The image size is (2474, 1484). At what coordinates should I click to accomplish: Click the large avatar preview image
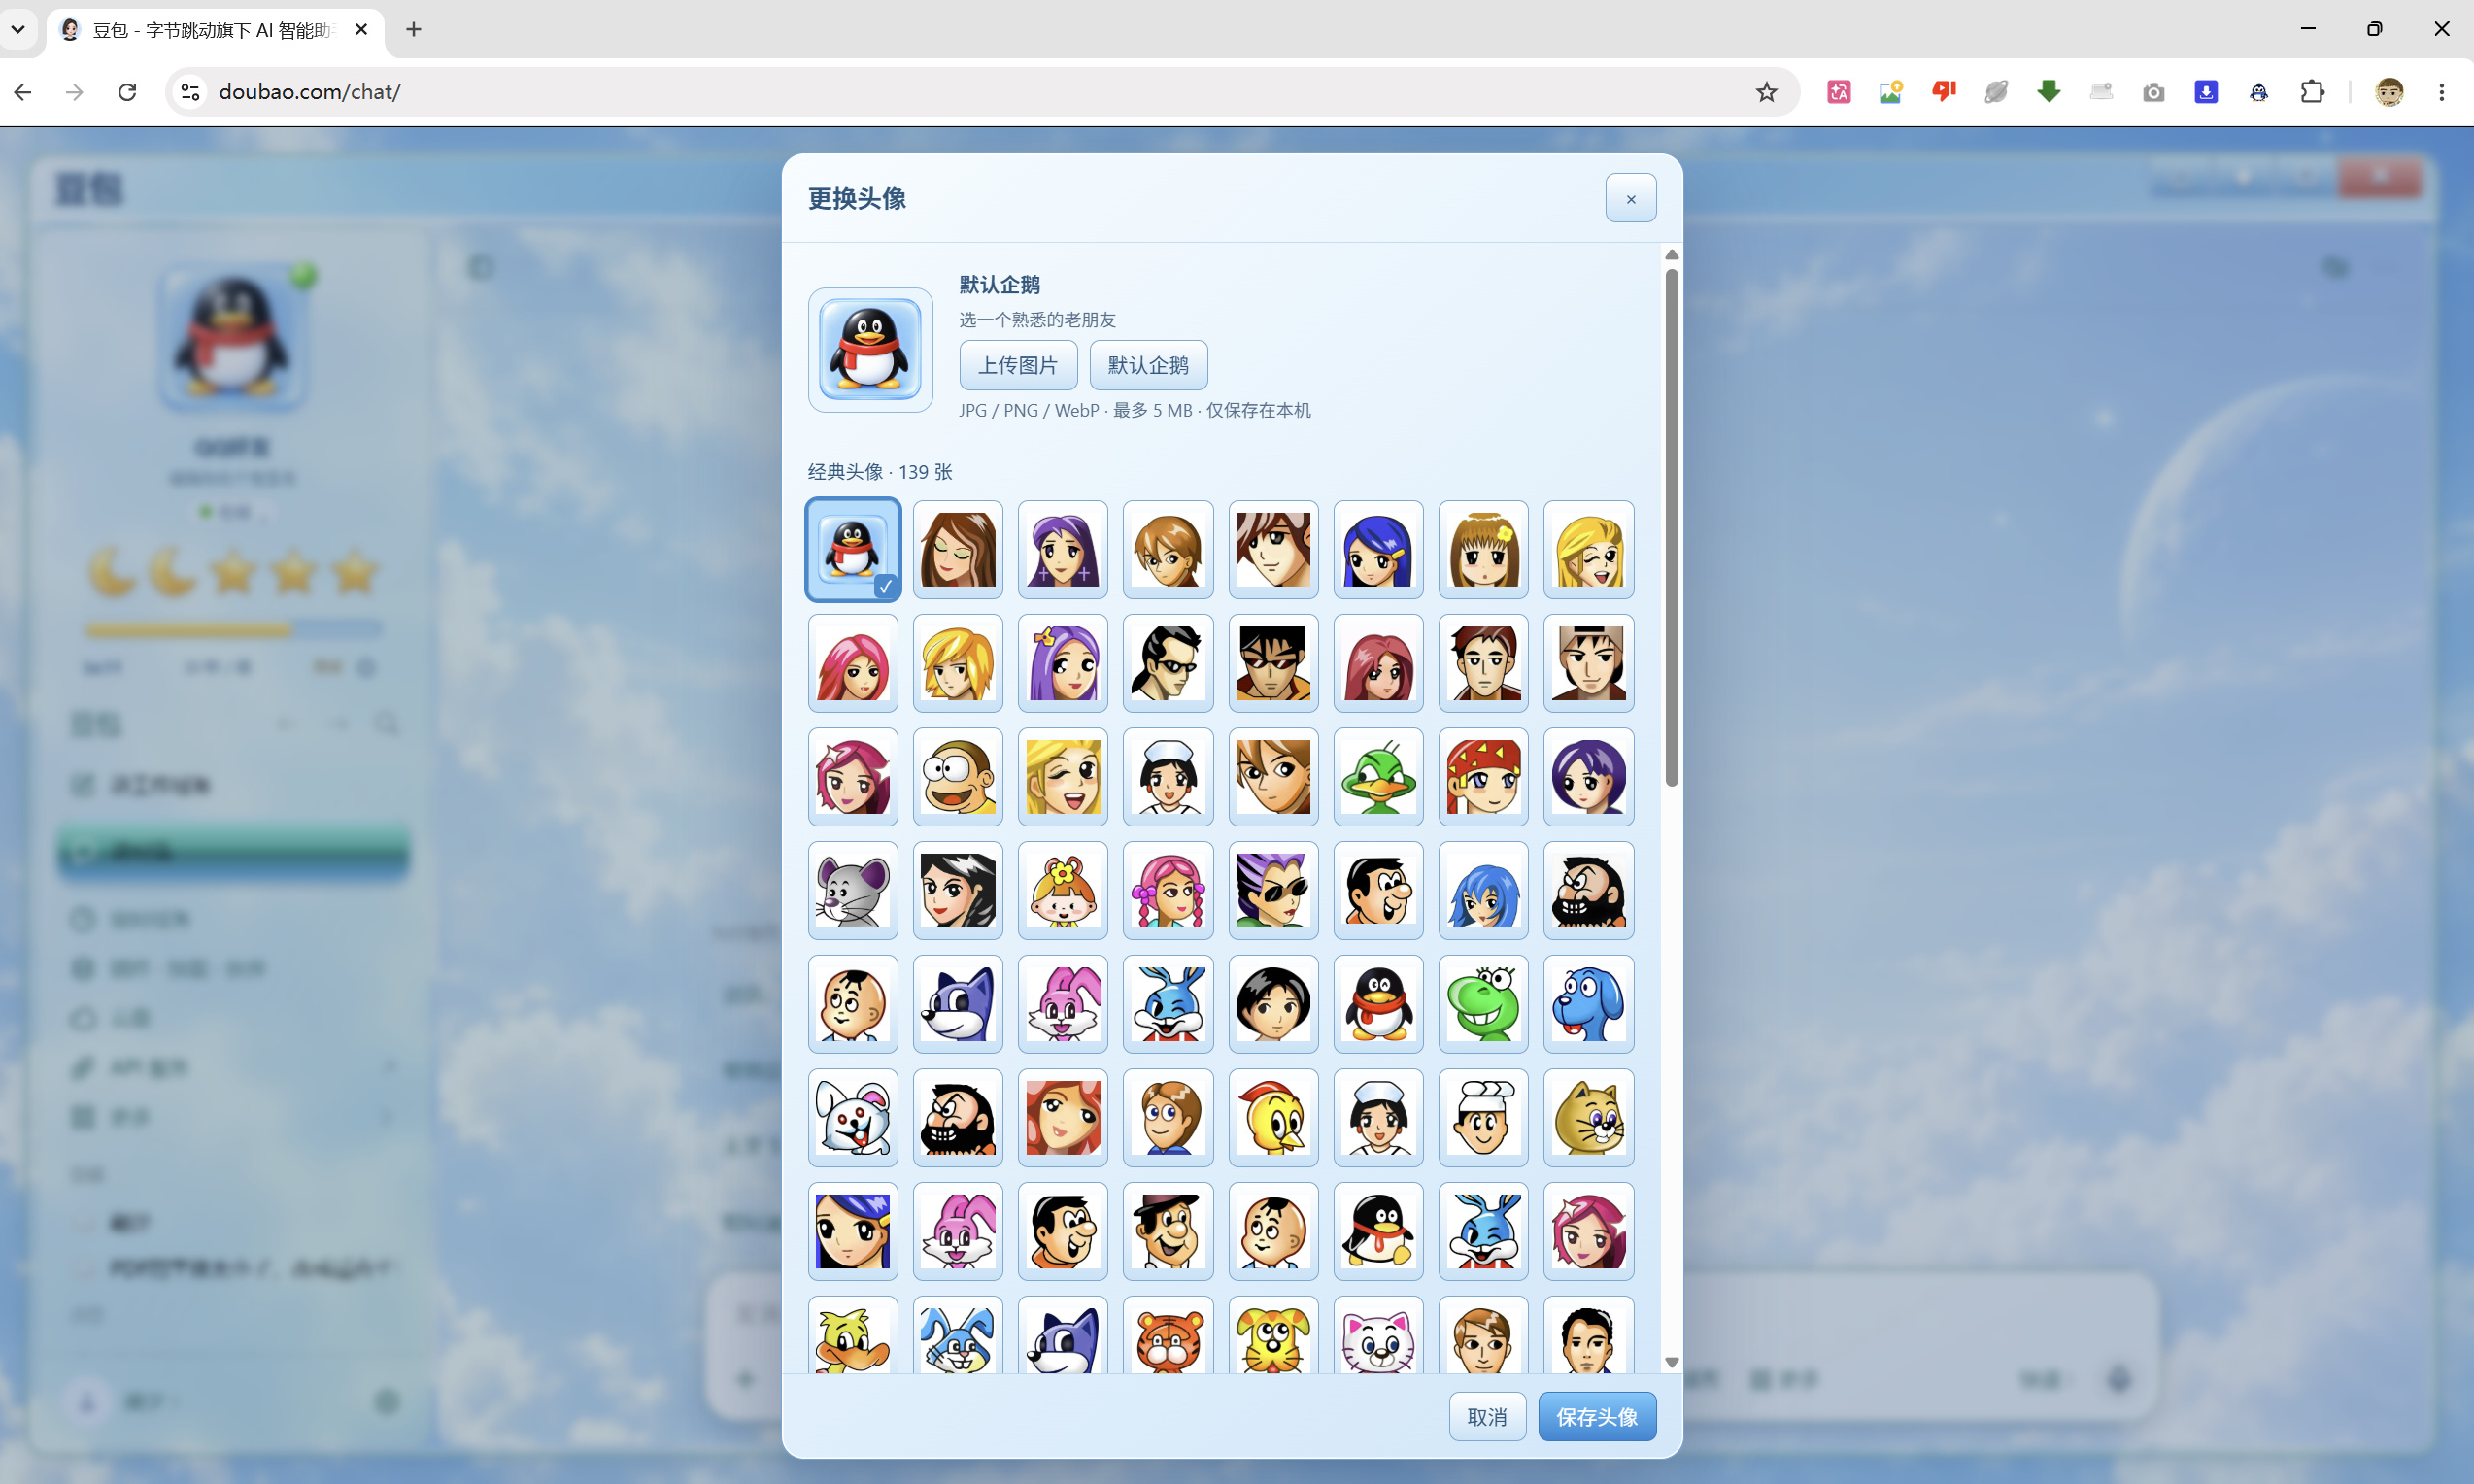coord(870,350)
